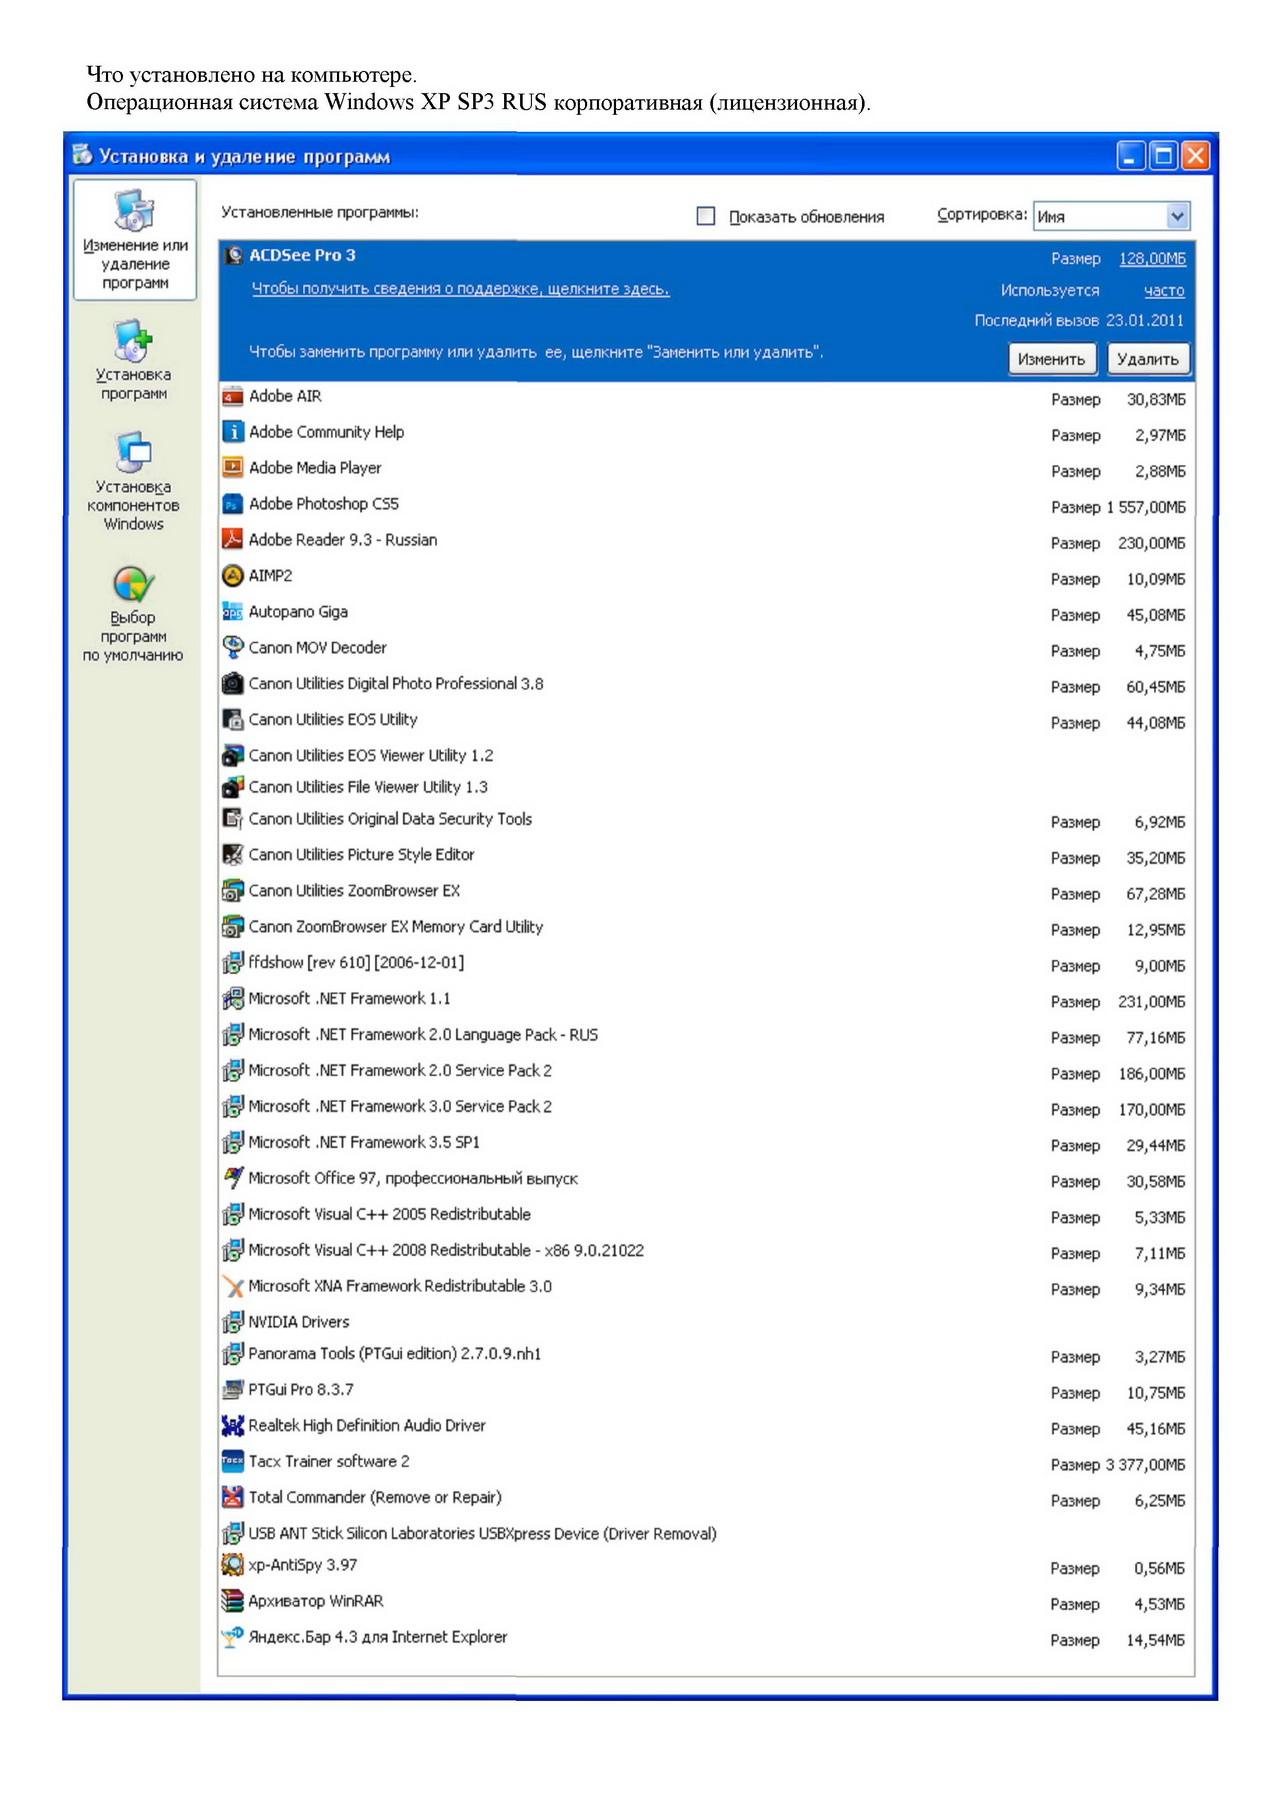The height and width of the screenshot is (1810, 1280).
Task: Enable the 'Показать обновления' checkbox
Action: (x=706, y=216)
